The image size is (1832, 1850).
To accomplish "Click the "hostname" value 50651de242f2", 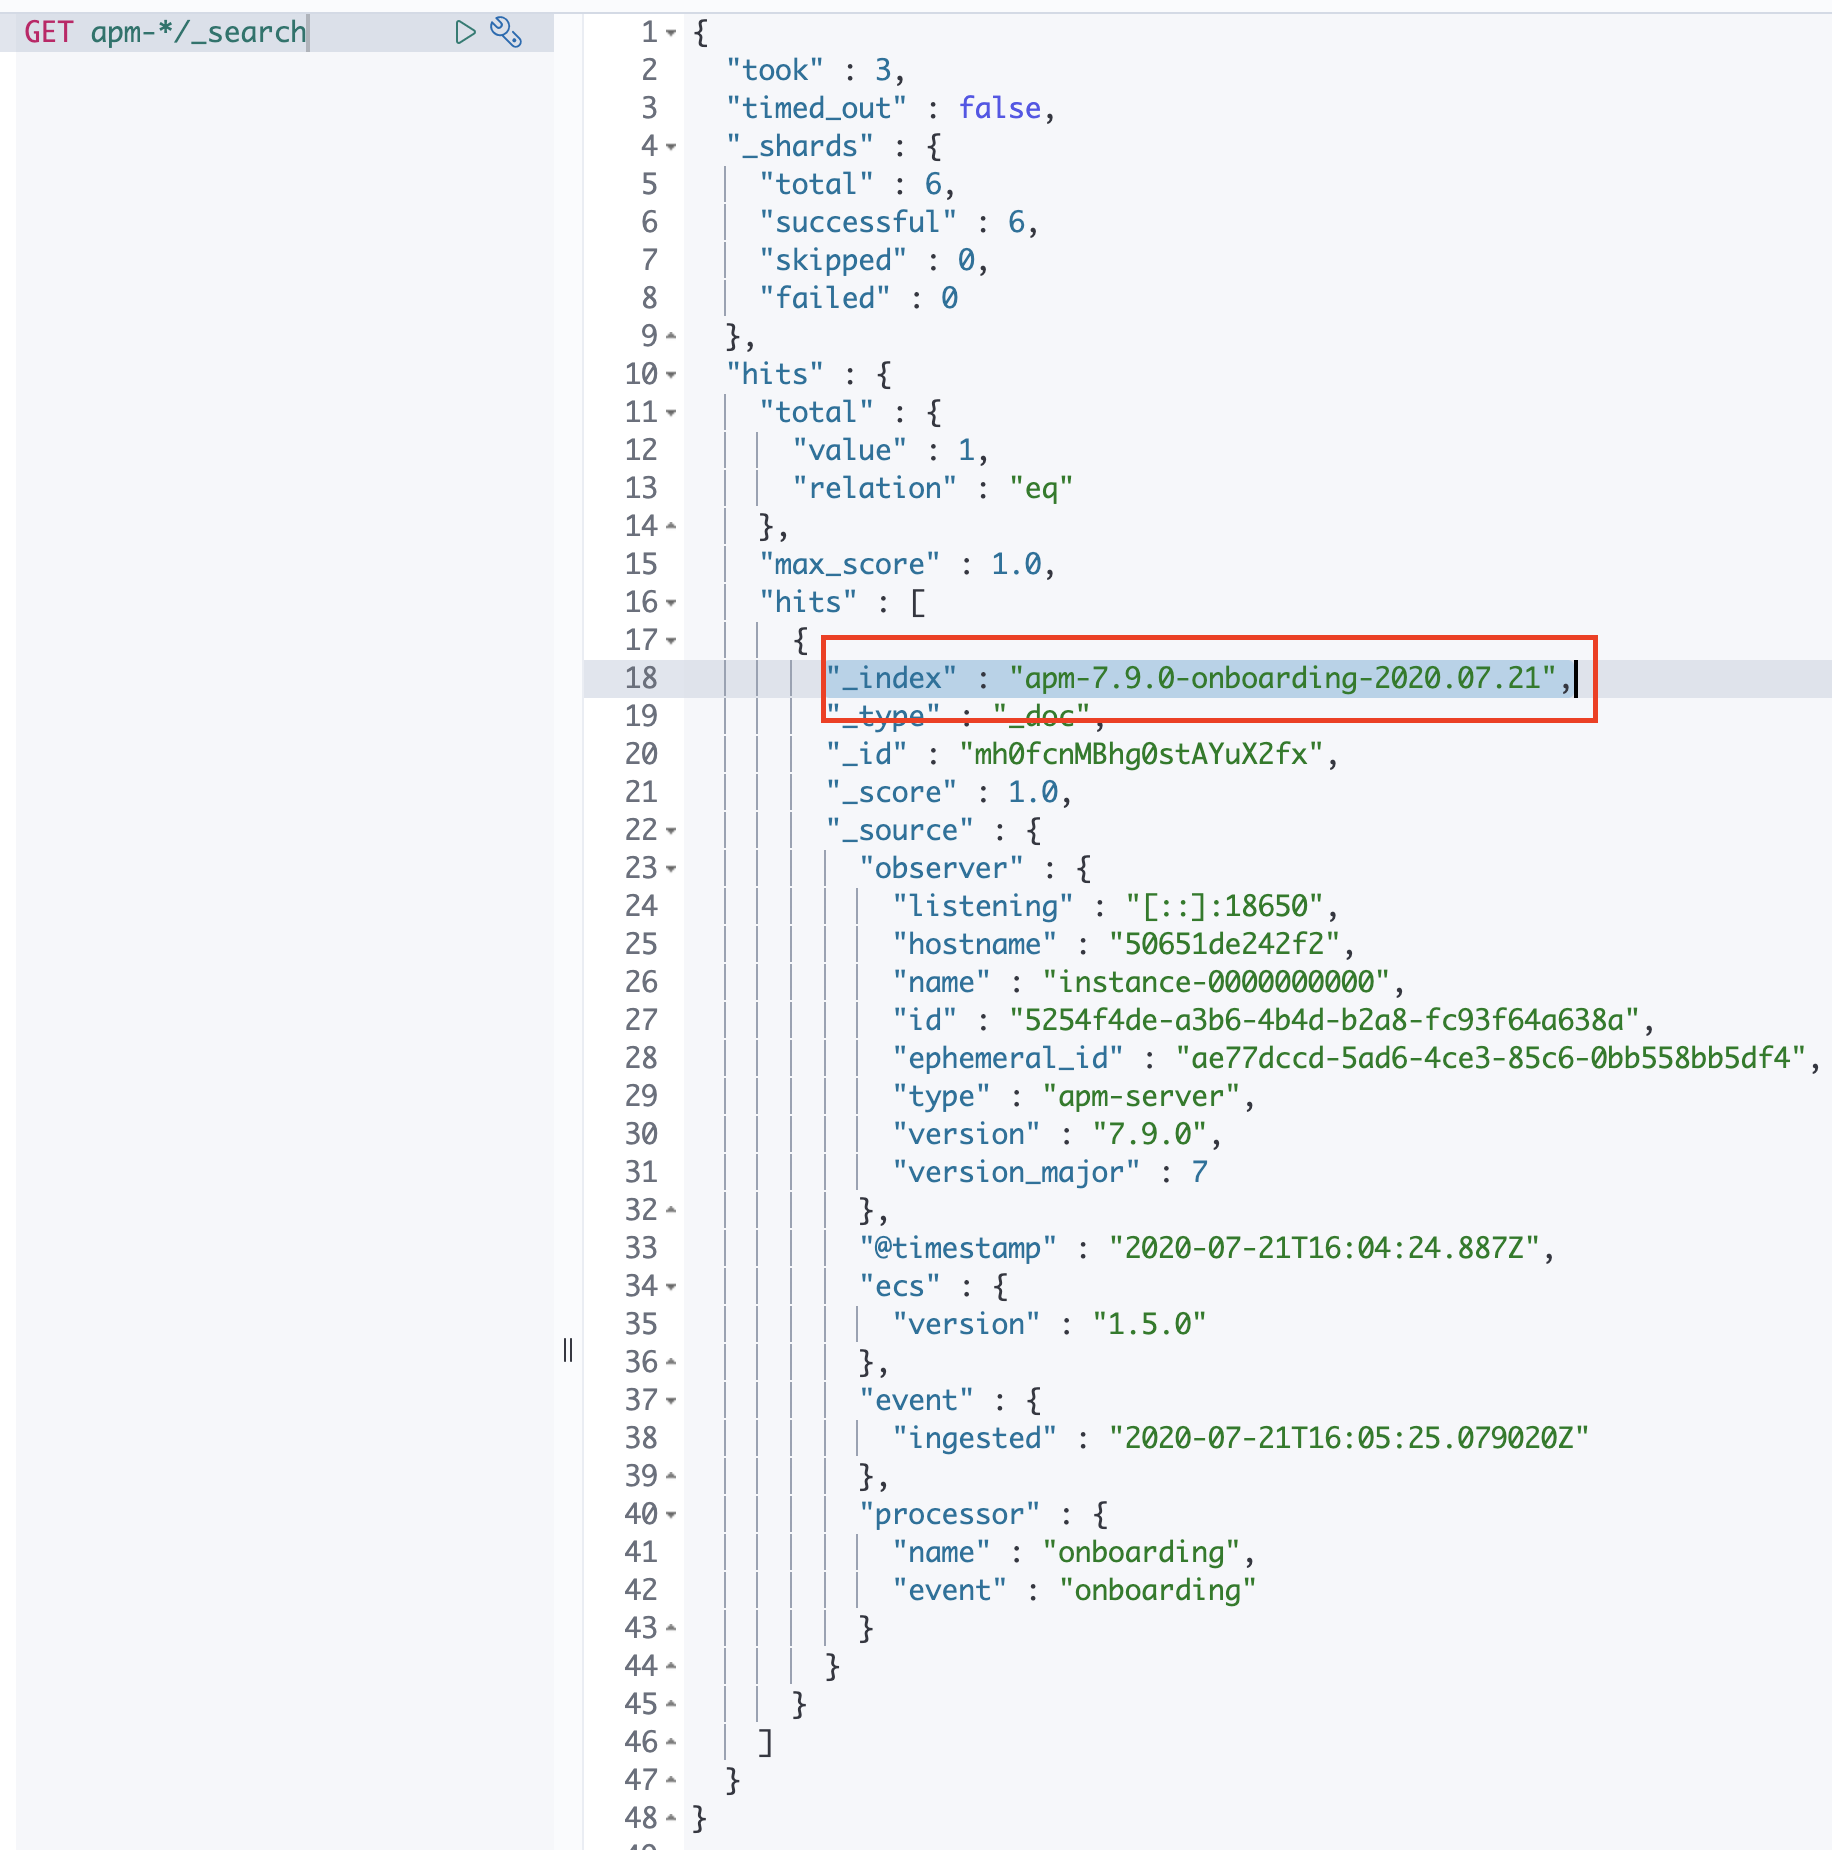I will (1225, 944).
